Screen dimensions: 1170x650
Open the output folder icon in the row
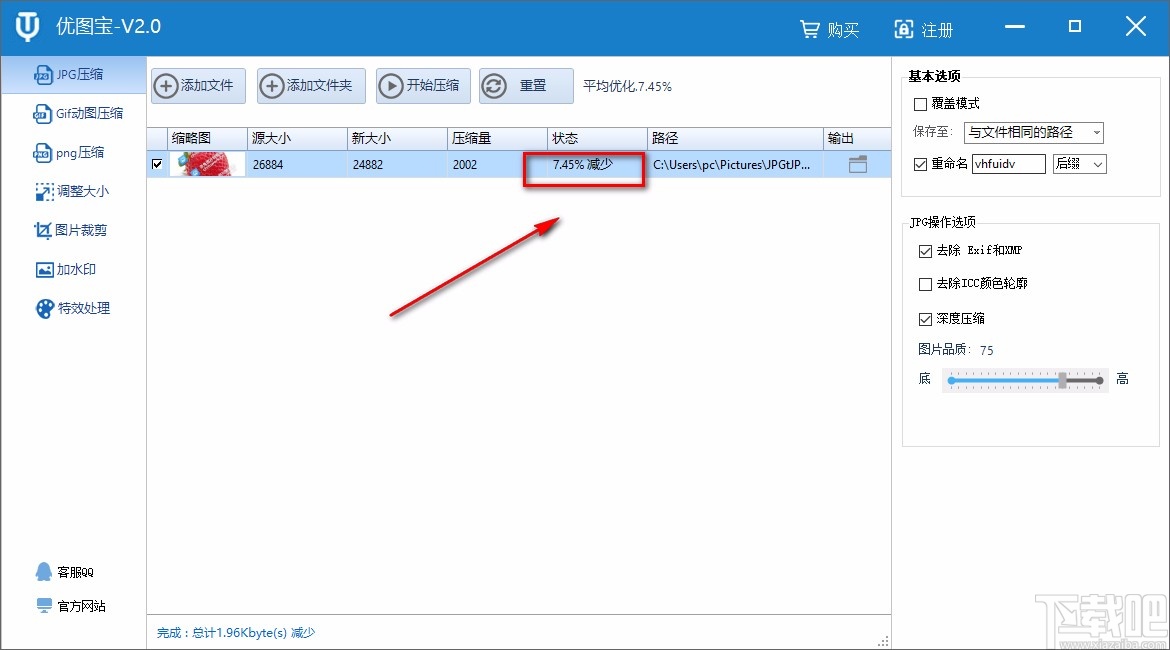coord(858,164)
